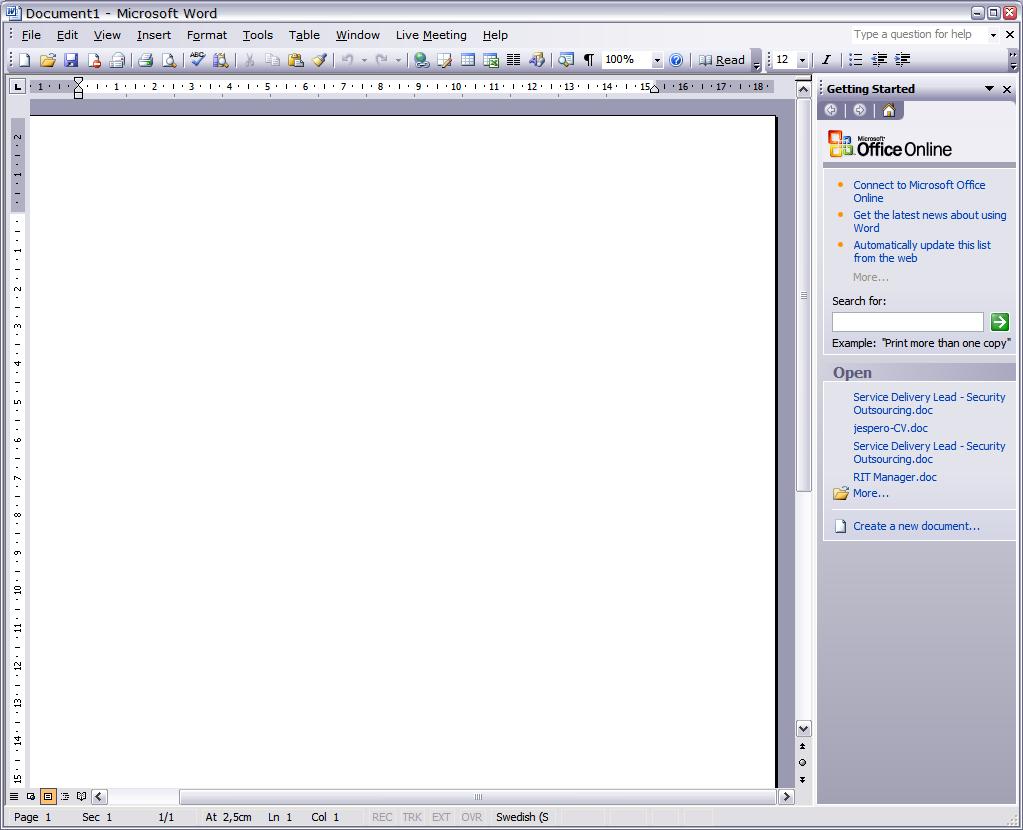This screenshot has width=1023, height=830.
Task: Select the Format Painter brush icon
Action: click(319, 60)
